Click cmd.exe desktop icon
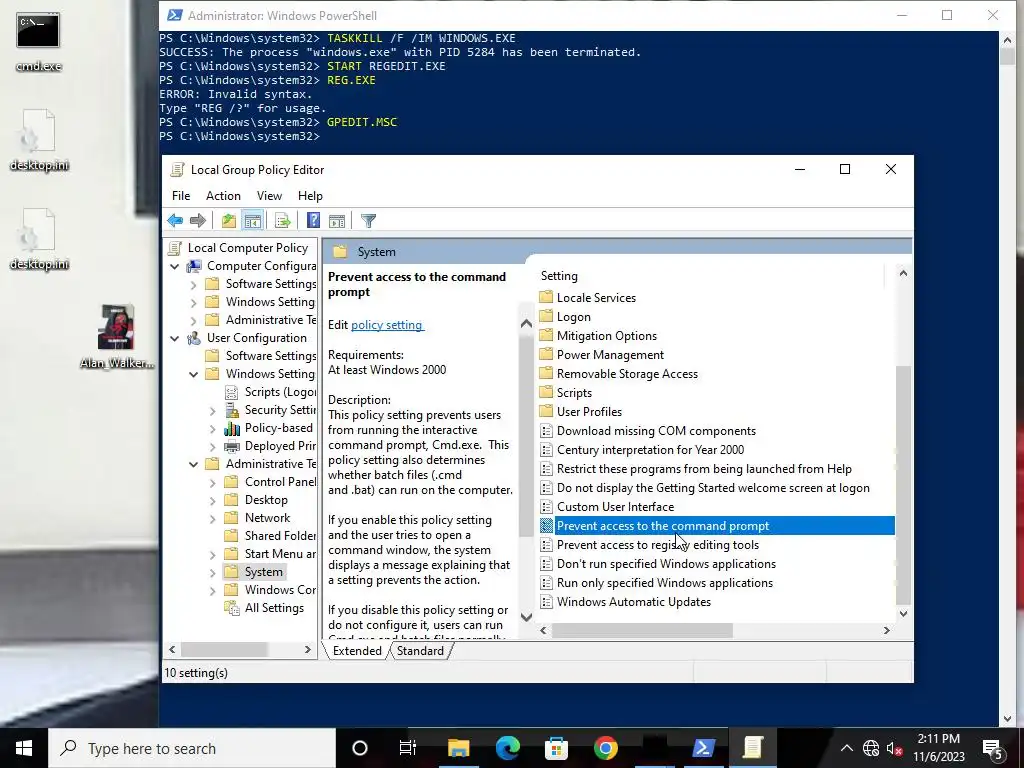This screenshot has width=1024, height=768. pos(39,42)
